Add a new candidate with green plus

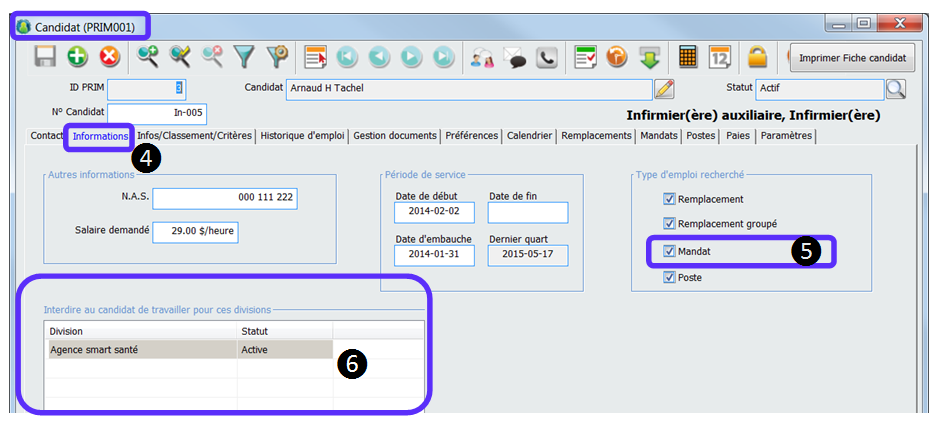[x=77, y=58]
